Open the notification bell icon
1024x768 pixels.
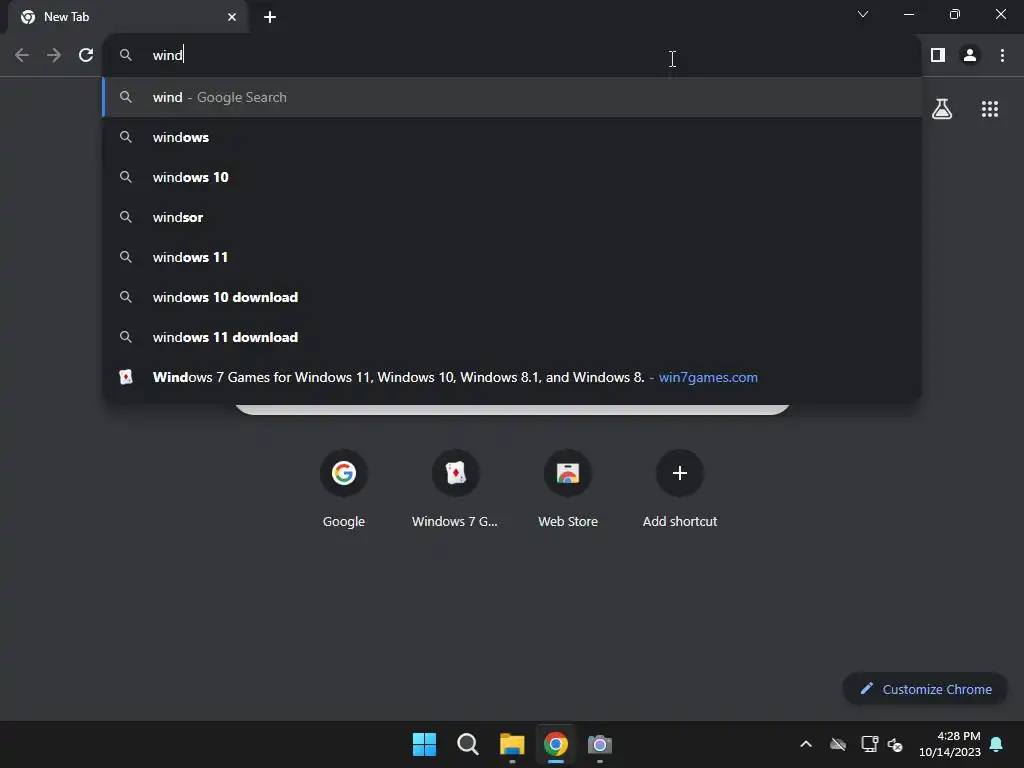tap(996, 744)
